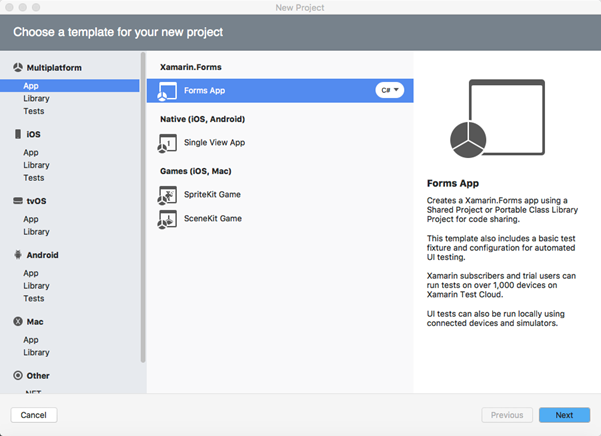The image size is (601, 436).
Task: Click the Android robot icon
Action: (18, 255)
